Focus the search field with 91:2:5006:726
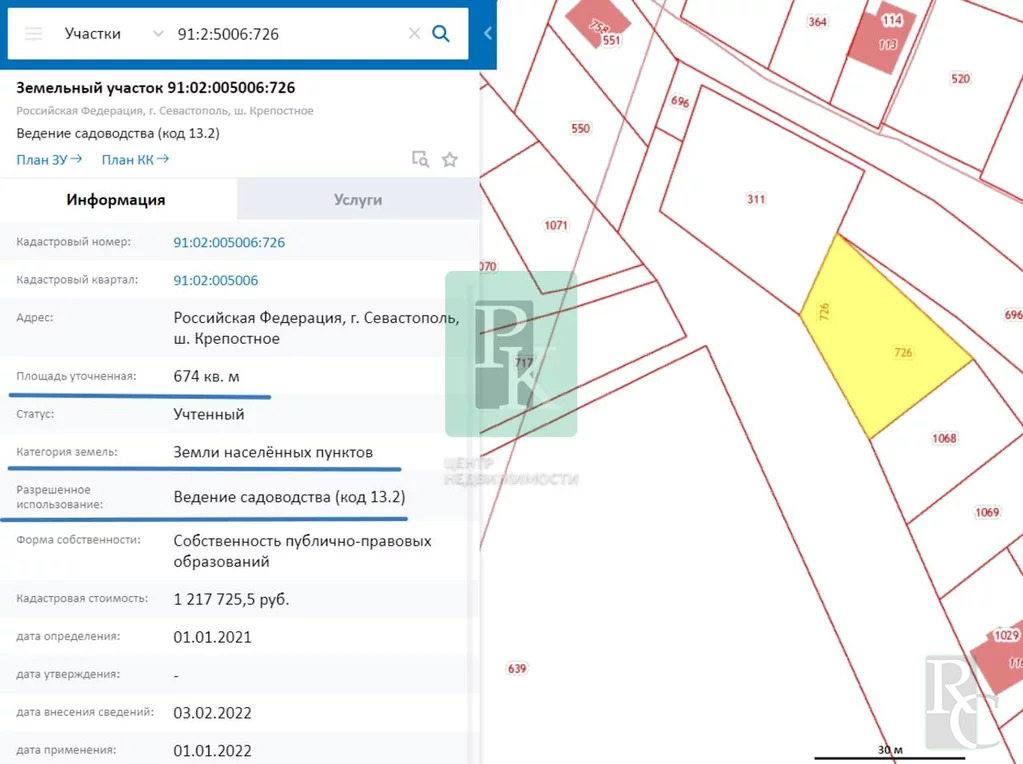 coord(287,34)
